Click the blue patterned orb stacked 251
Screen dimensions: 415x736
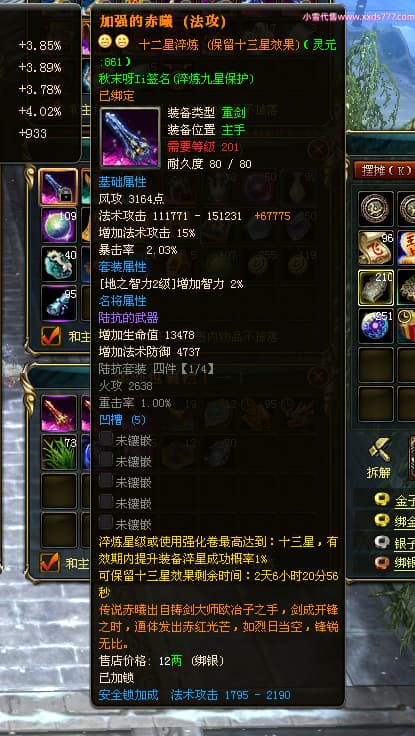pos(376,325)
